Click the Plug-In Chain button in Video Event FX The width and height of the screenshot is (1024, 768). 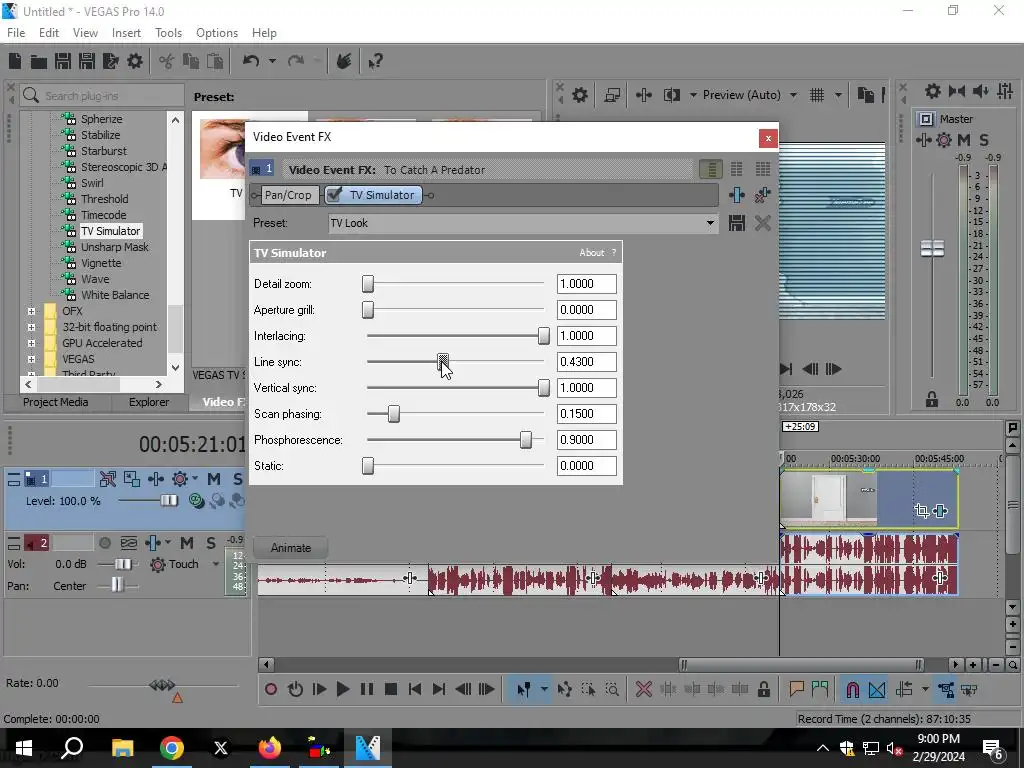click(737, 195)
